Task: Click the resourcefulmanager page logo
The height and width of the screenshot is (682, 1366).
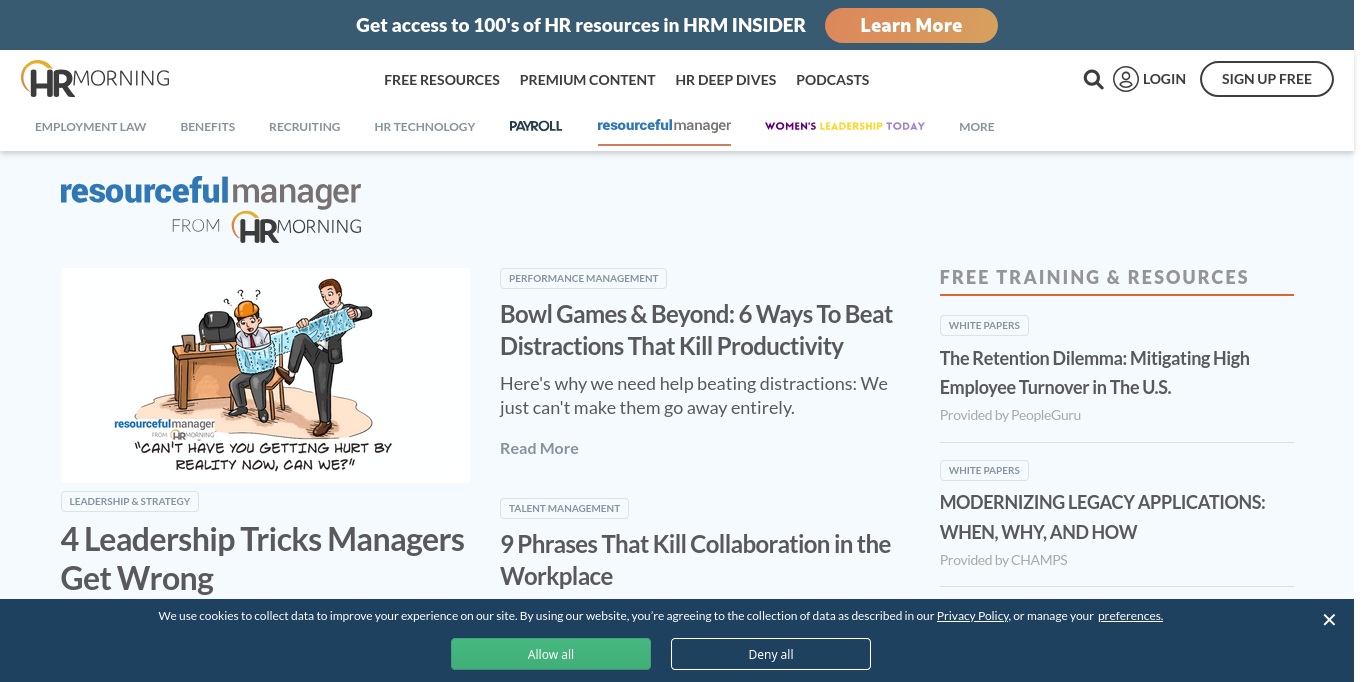Action: pyautogui.click(x=211, y=209)
